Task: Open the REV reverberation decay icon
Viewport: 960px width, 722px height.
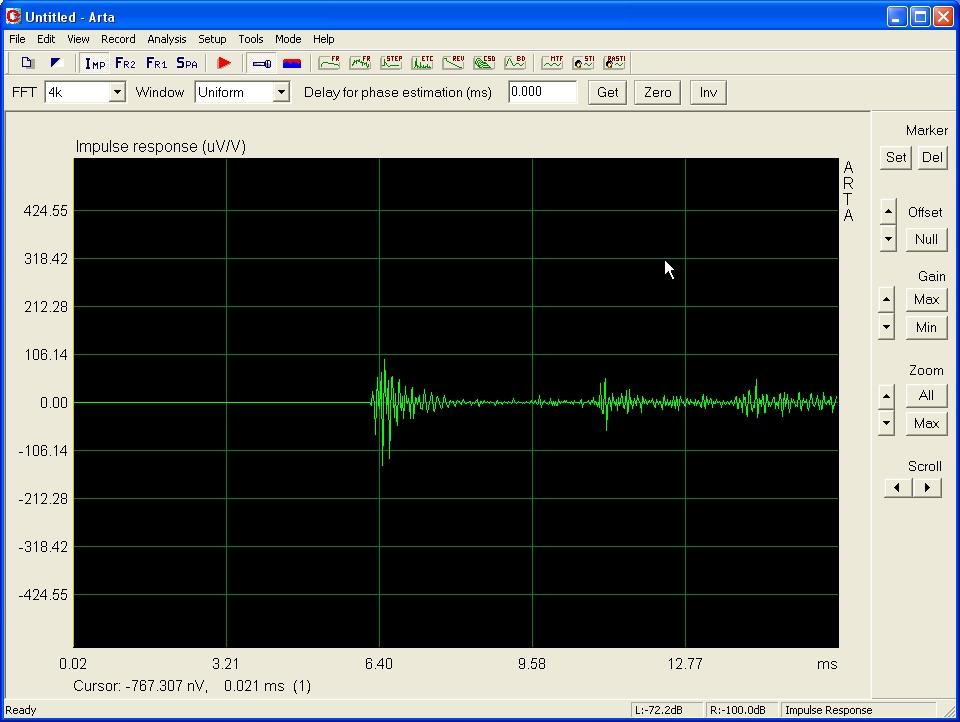Action: point(453,62)
